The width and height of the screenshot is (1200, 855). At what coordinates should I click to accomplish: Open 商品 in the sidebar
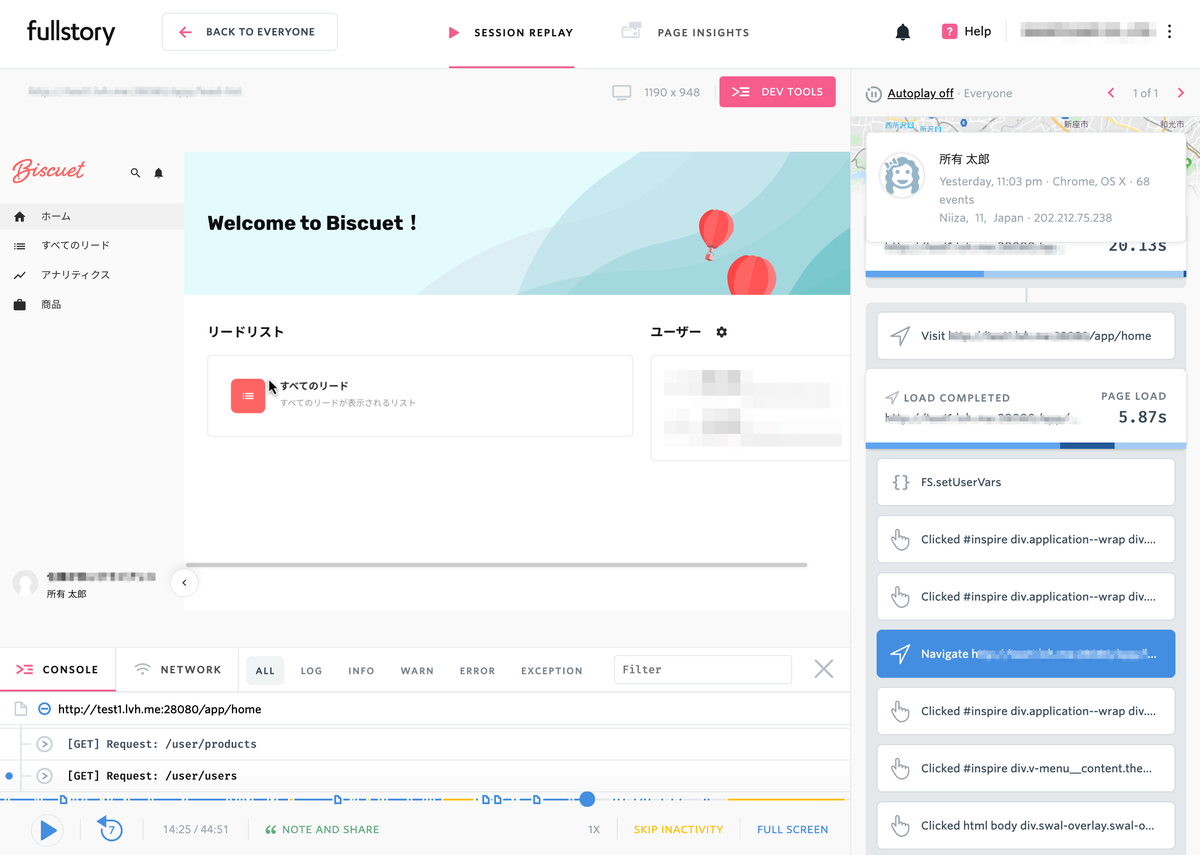click(92, 304)
